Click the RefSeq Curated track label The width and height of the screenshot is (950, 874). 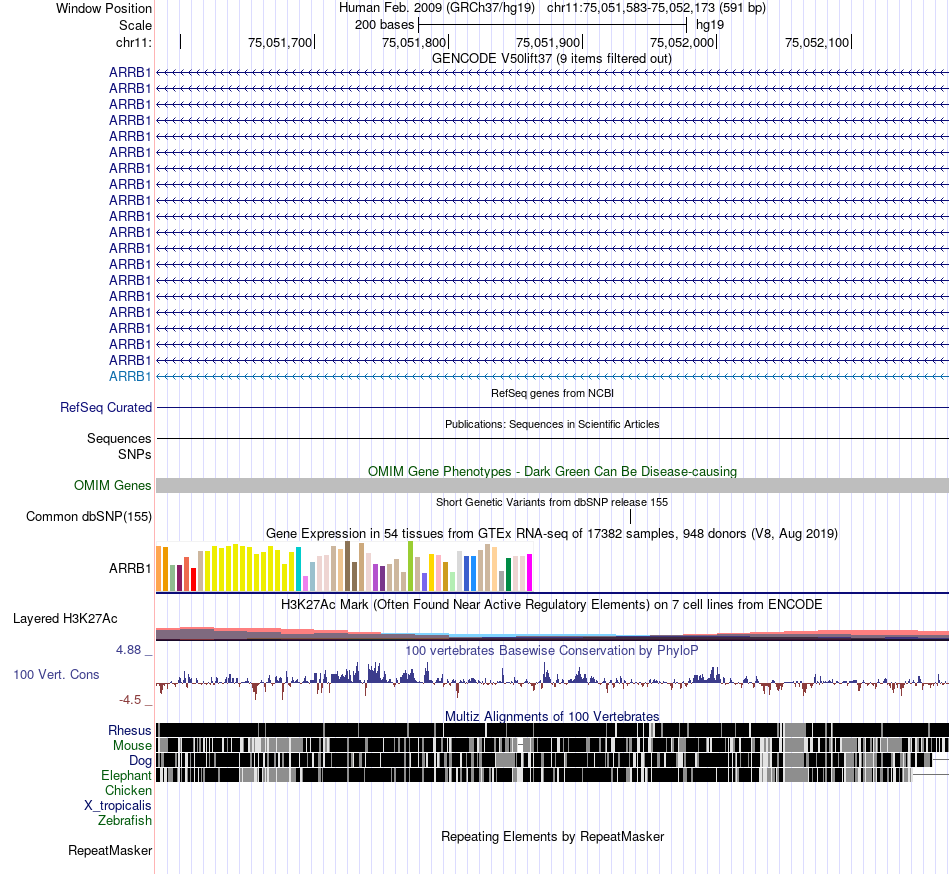pos(105,408)
